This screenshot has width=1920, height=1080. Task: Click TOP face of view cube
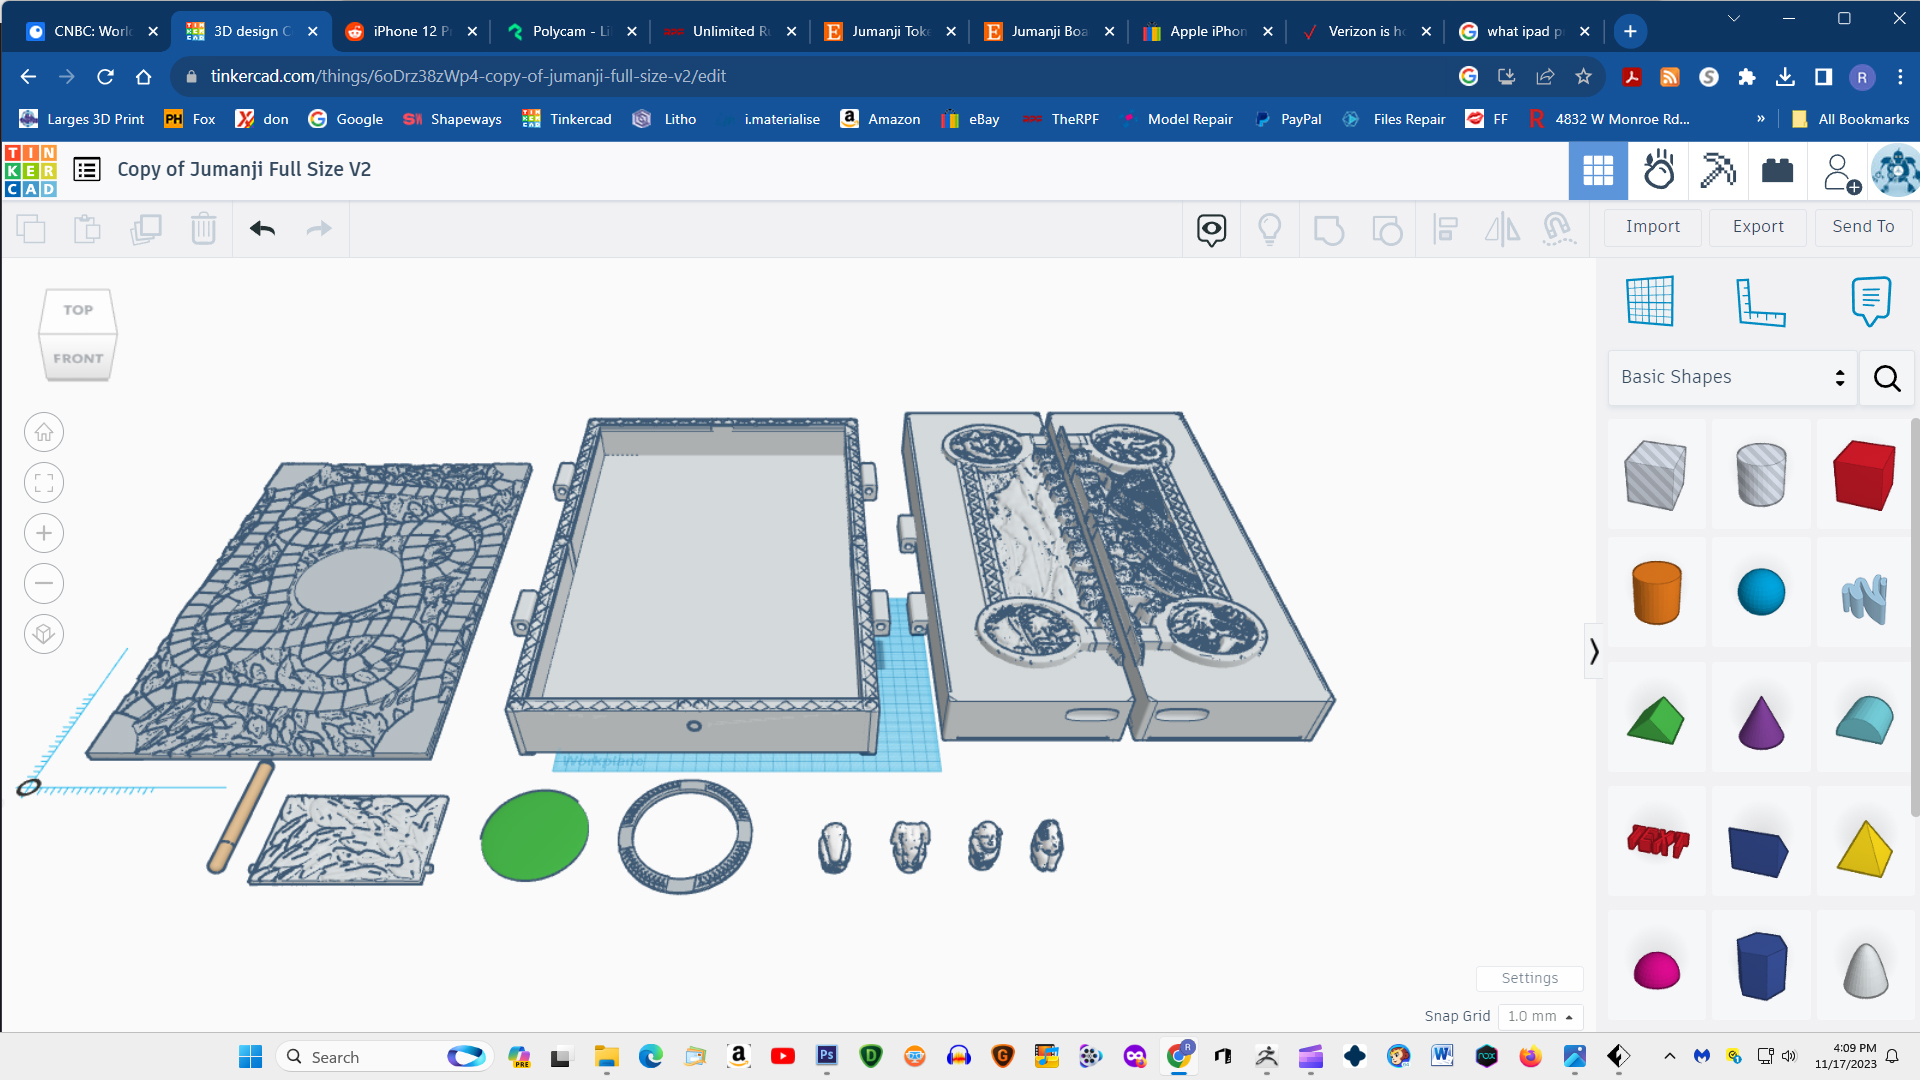(78, 311)
